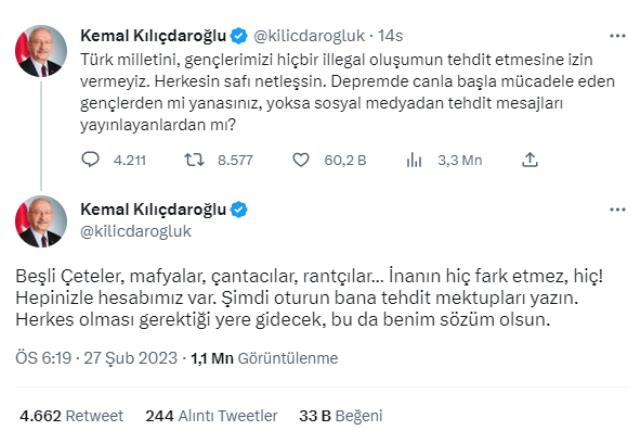The height and width of the screenshot is (443, 640).
Task: Click the profile avatar on the second tweet
Action: click(41, 222)
